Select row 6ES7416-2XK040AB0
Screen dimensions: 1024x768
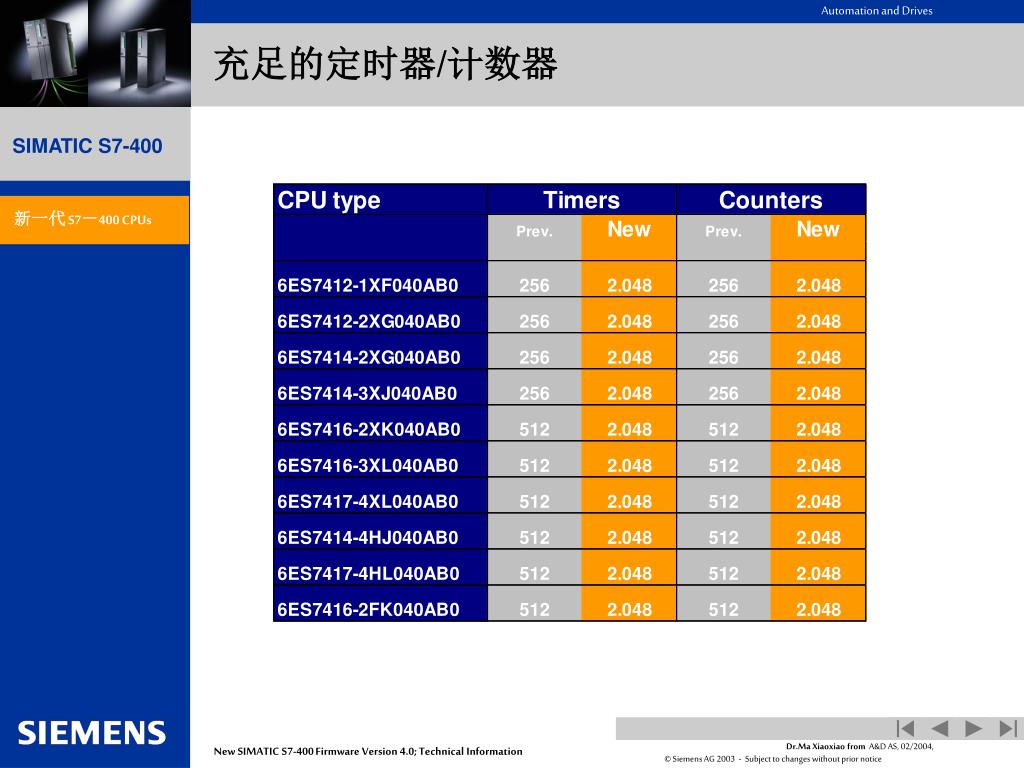coord(569,423)
